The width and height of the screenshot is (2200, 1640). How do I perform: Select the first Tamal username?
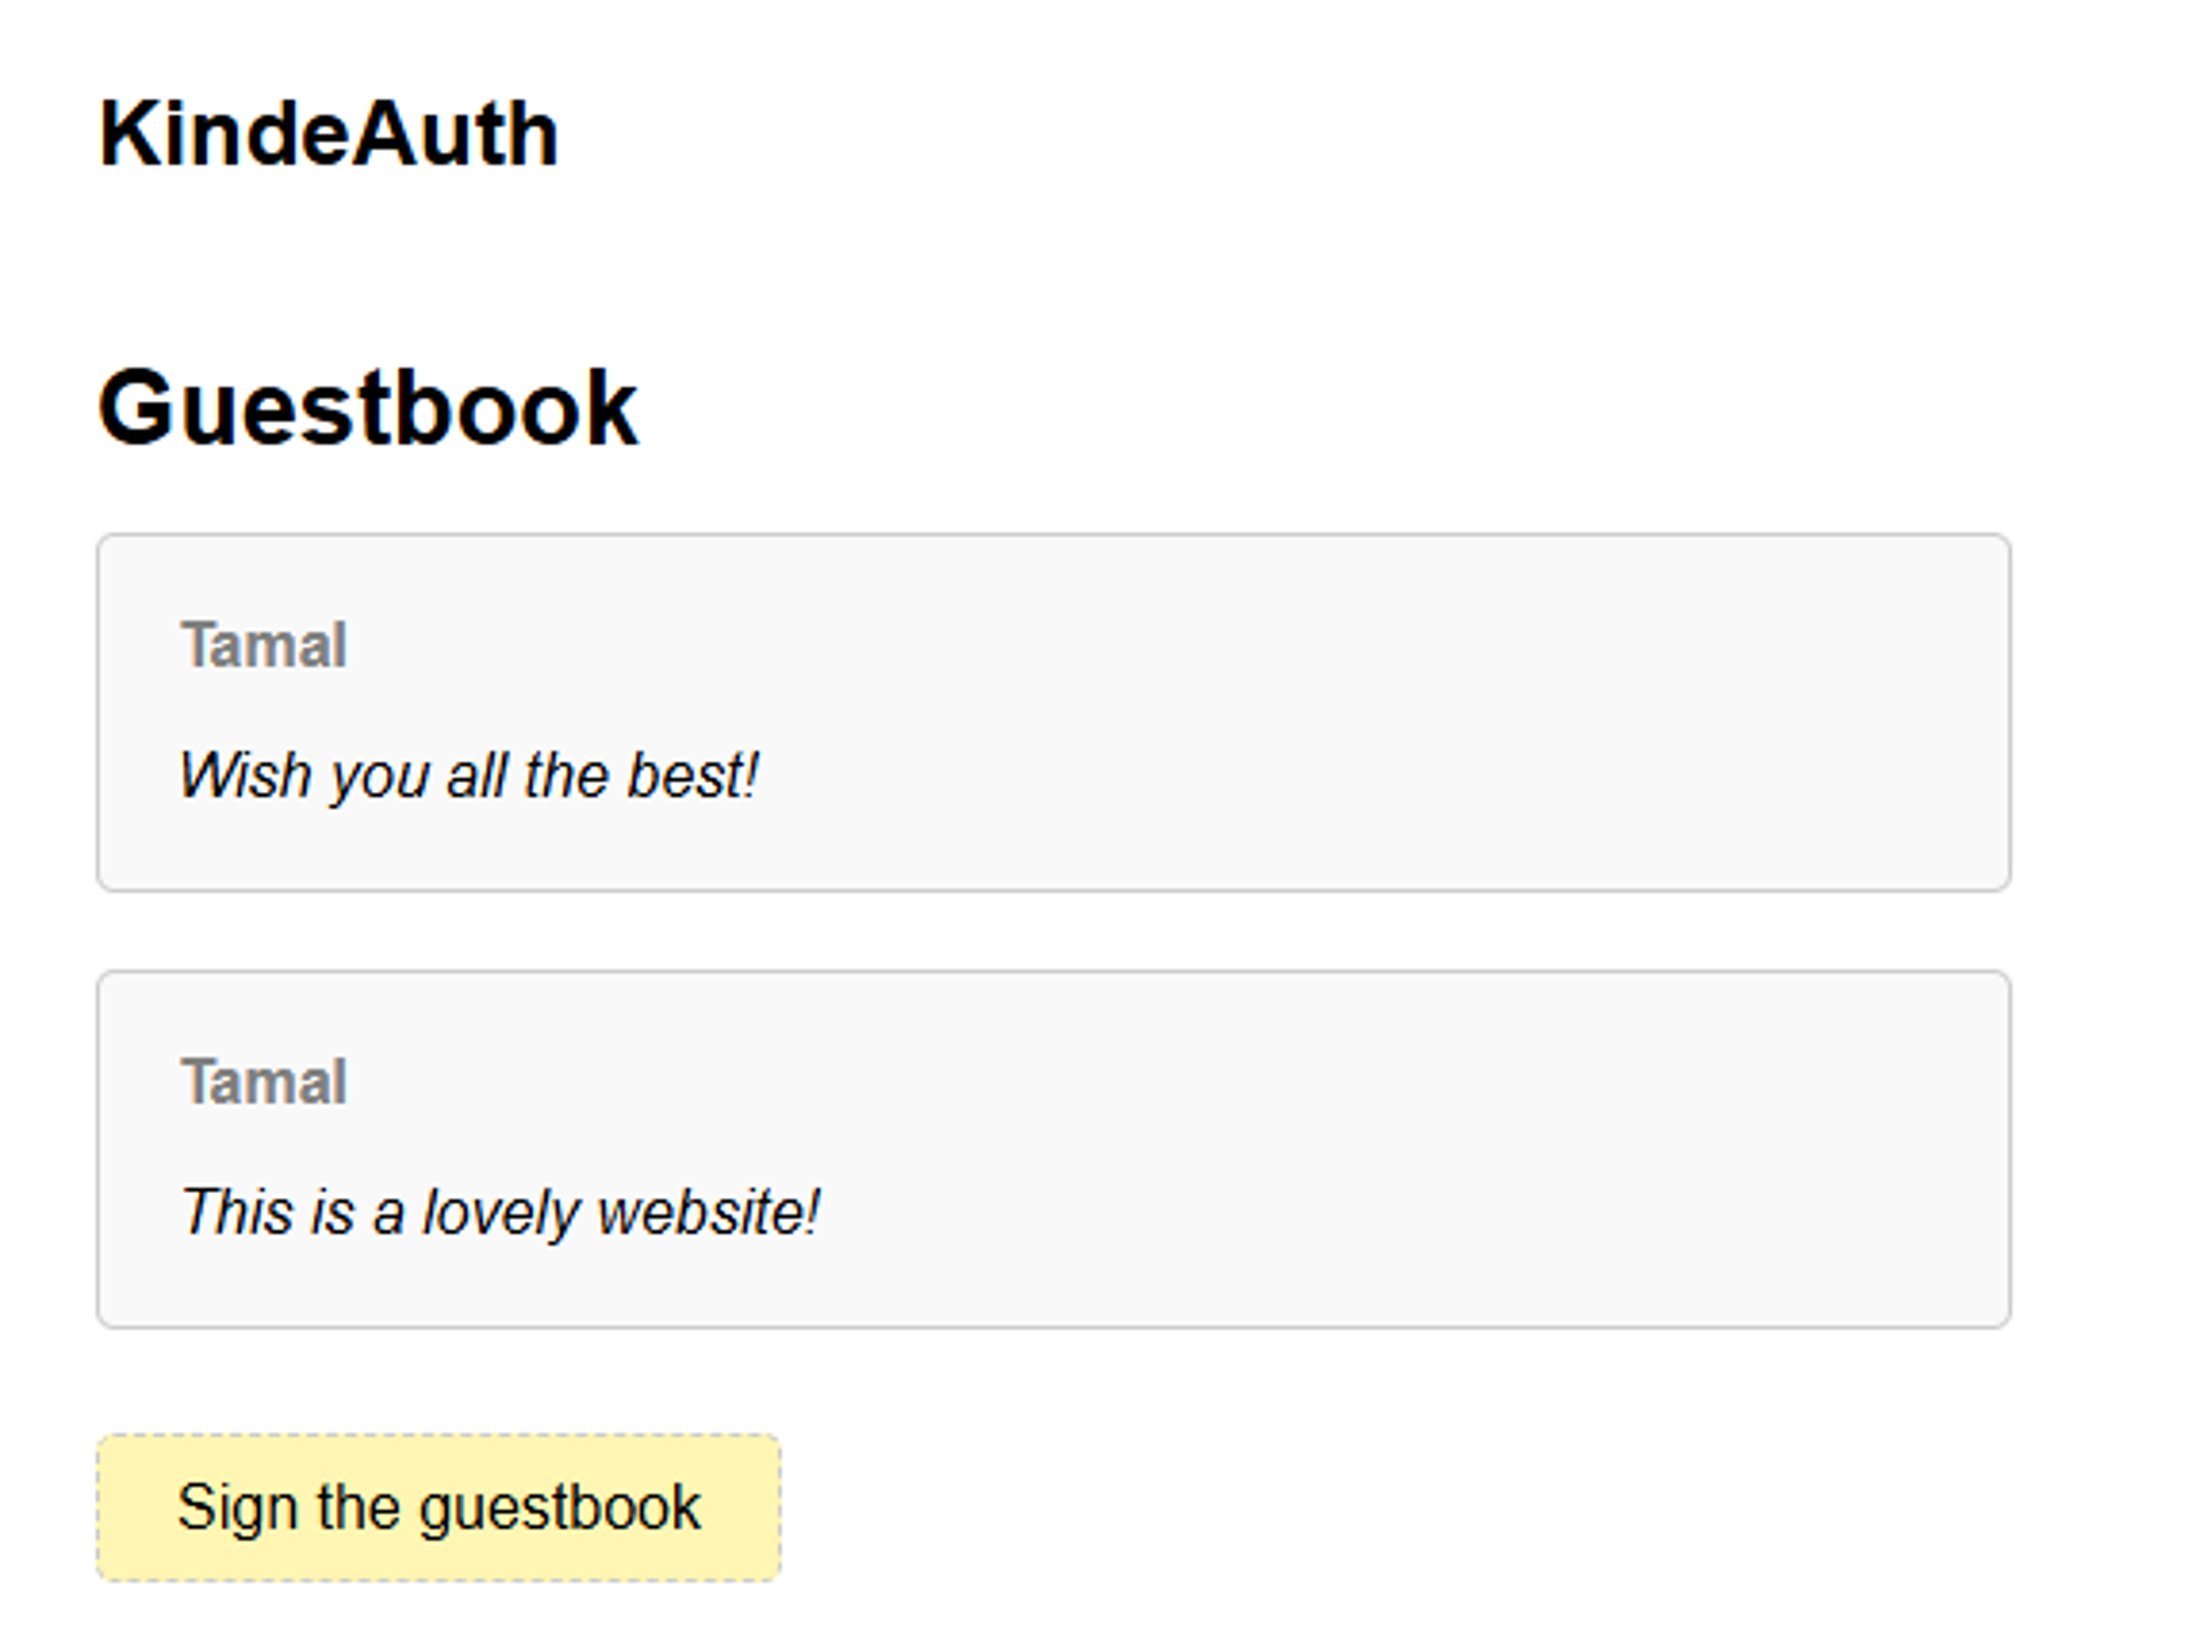(x=263, y=646)
